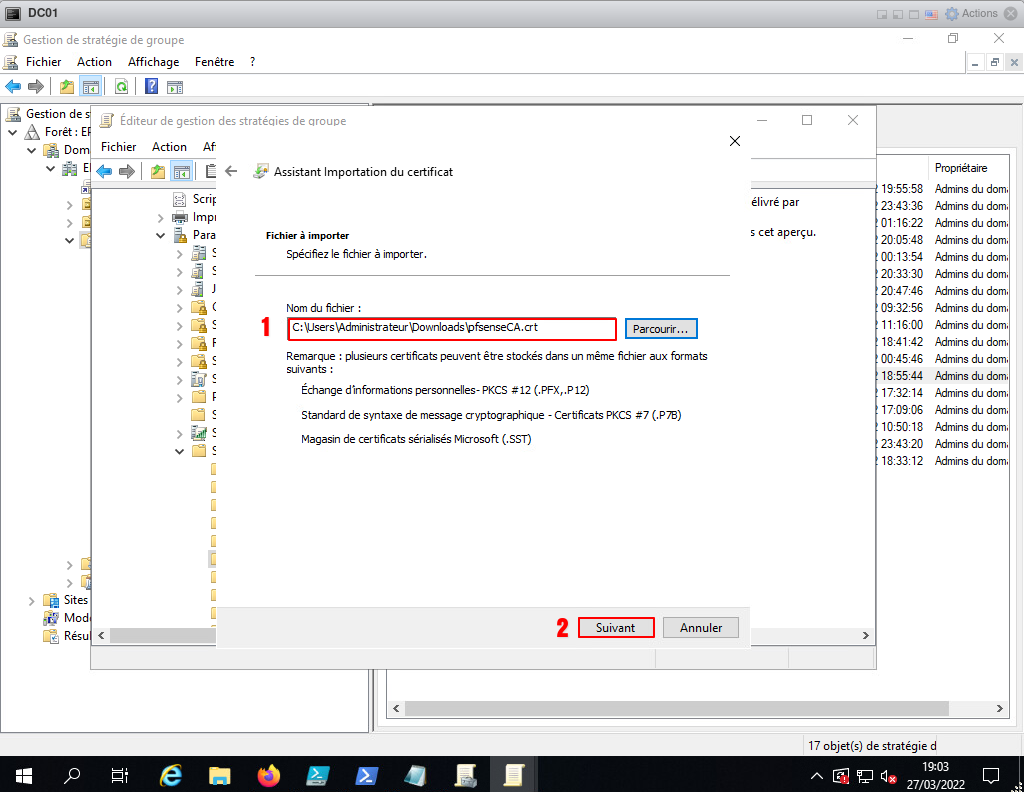
Task: Go back using the wizard back arrow
Action: point(231,171)
